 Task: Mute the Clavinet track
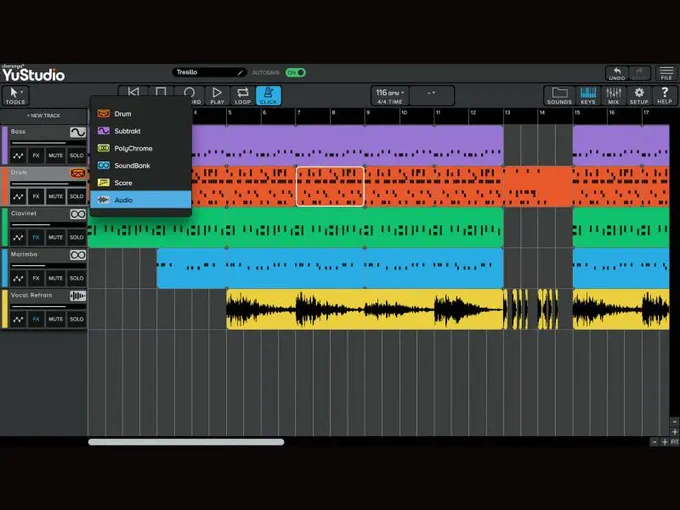point(56,237)
